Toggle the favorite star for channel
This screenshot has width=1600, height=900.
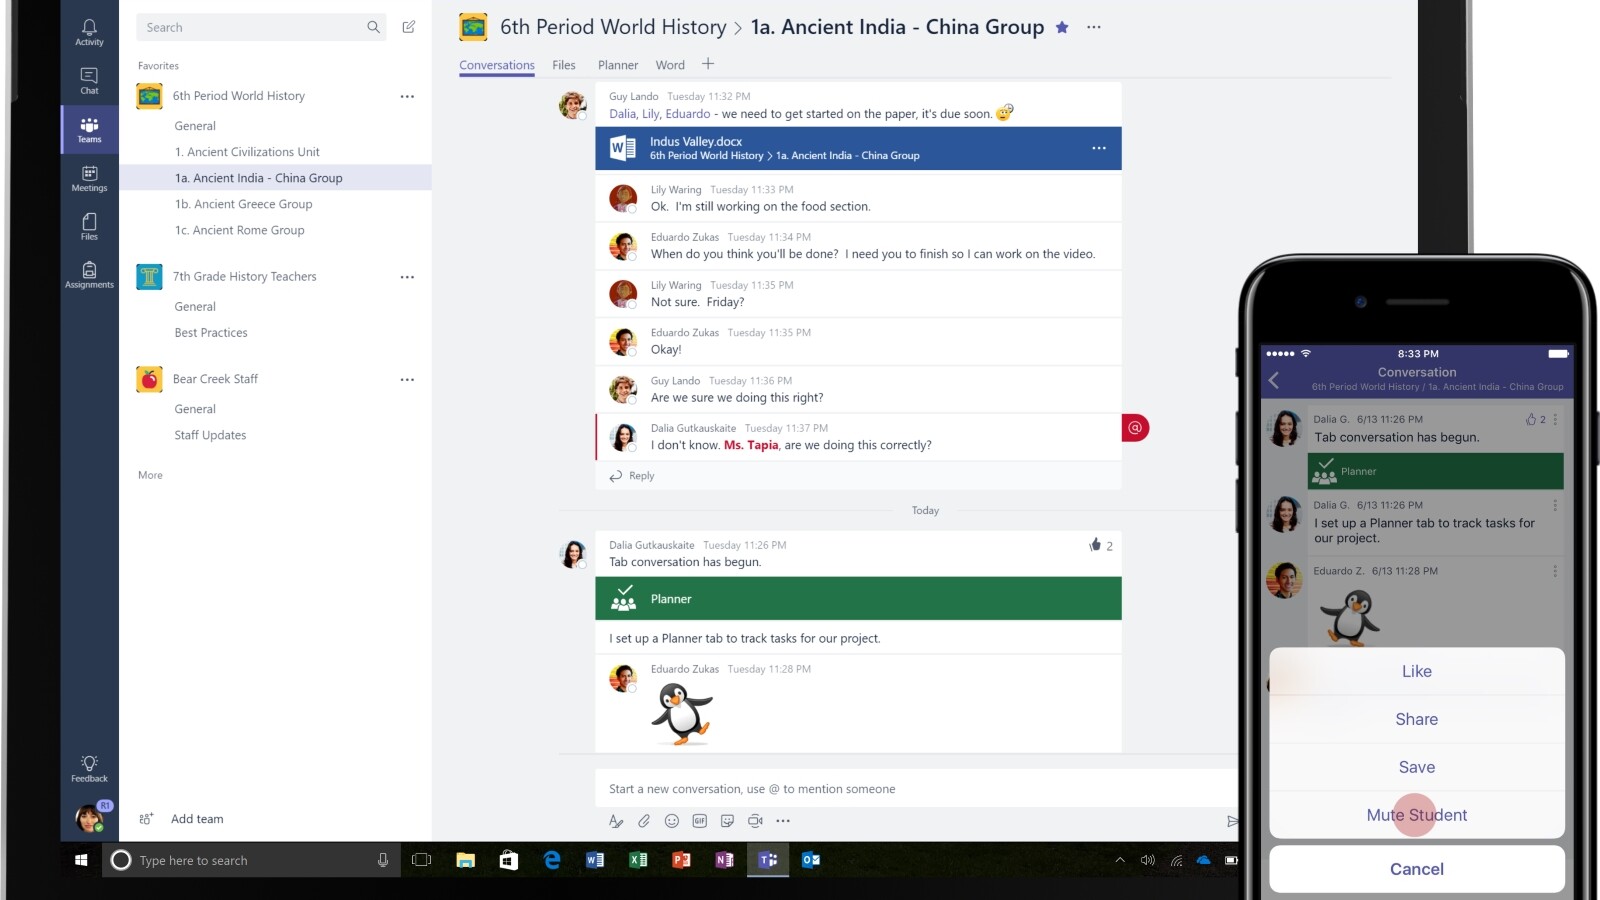click(x=1062, y=27)
